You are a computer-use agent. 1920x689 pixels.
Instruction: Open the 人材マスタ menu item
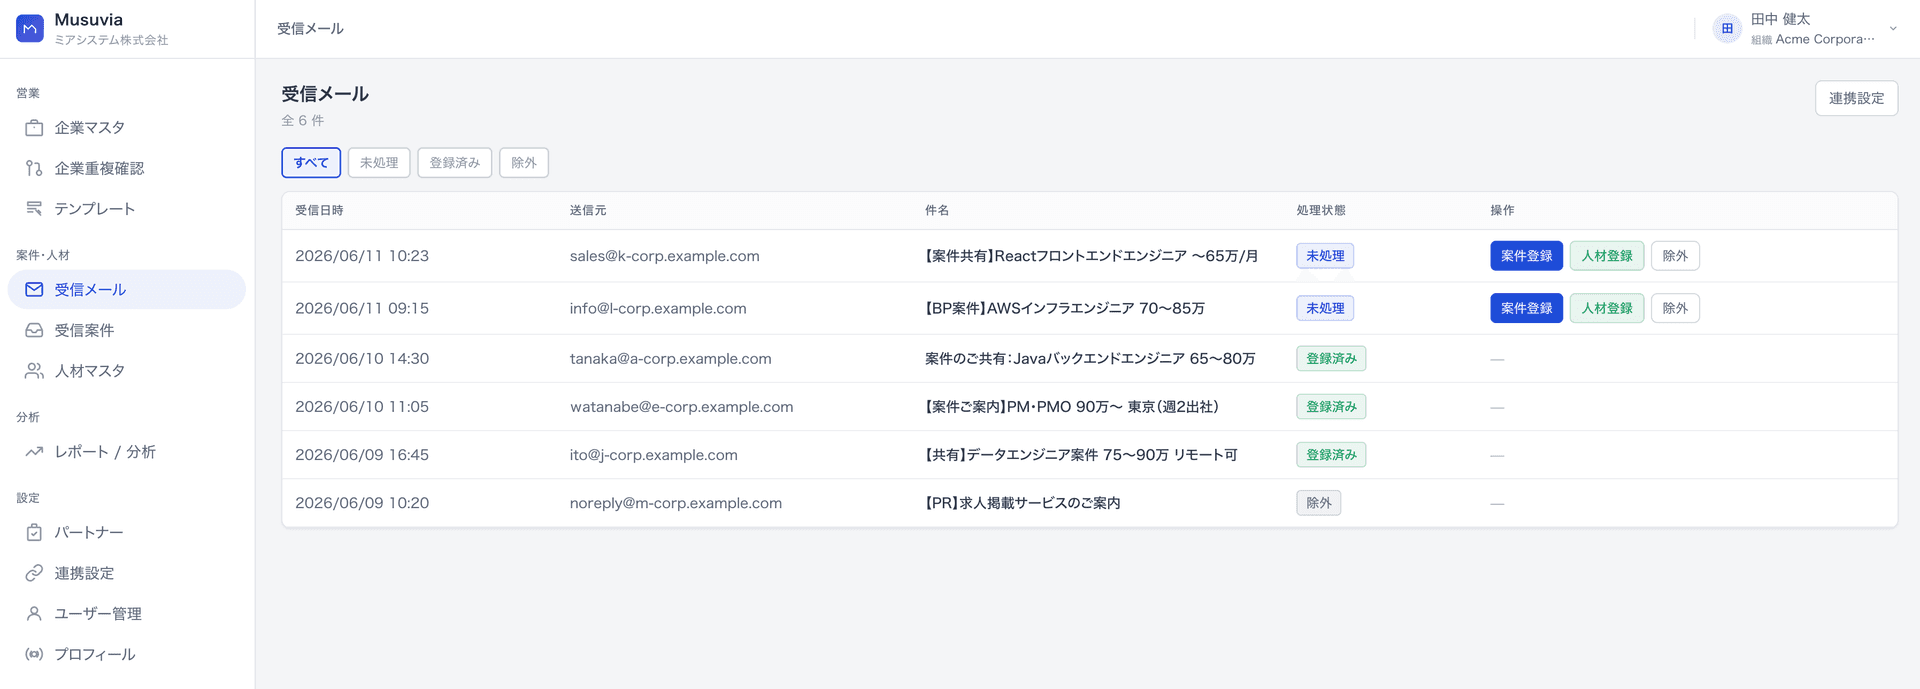pos(127,371)
